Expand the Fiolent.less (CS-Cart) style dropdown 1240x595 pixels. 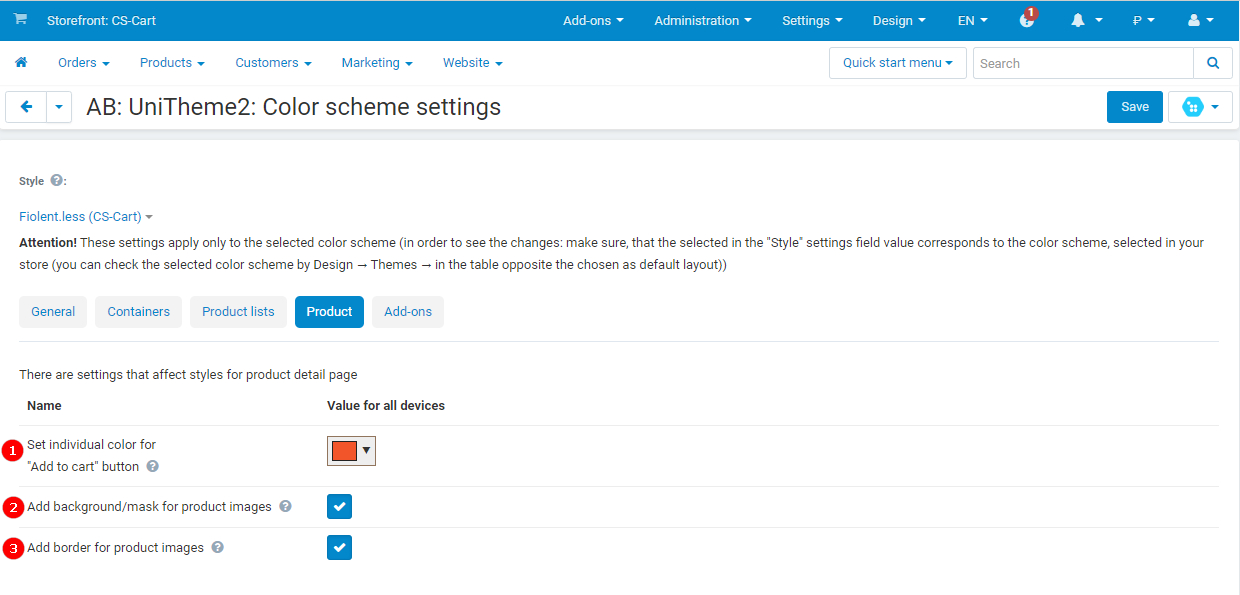point(86,216)
